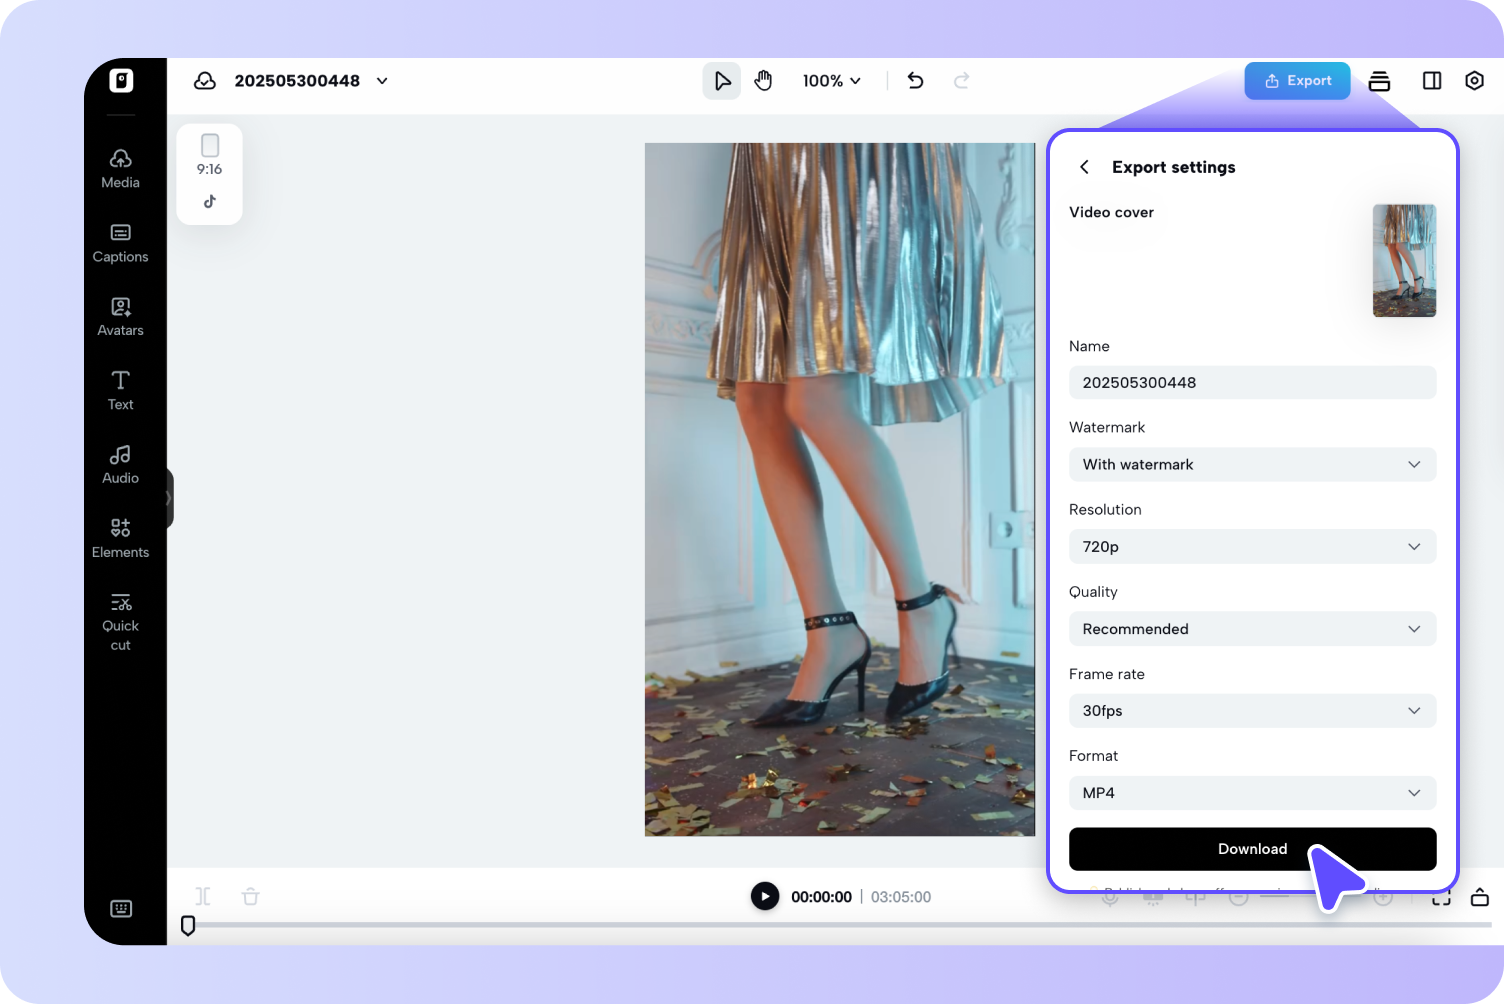This screenshot has width=1504, height=1004.
Task: Click the total duration '03:05:00'
Action: (x=901, y=897)
